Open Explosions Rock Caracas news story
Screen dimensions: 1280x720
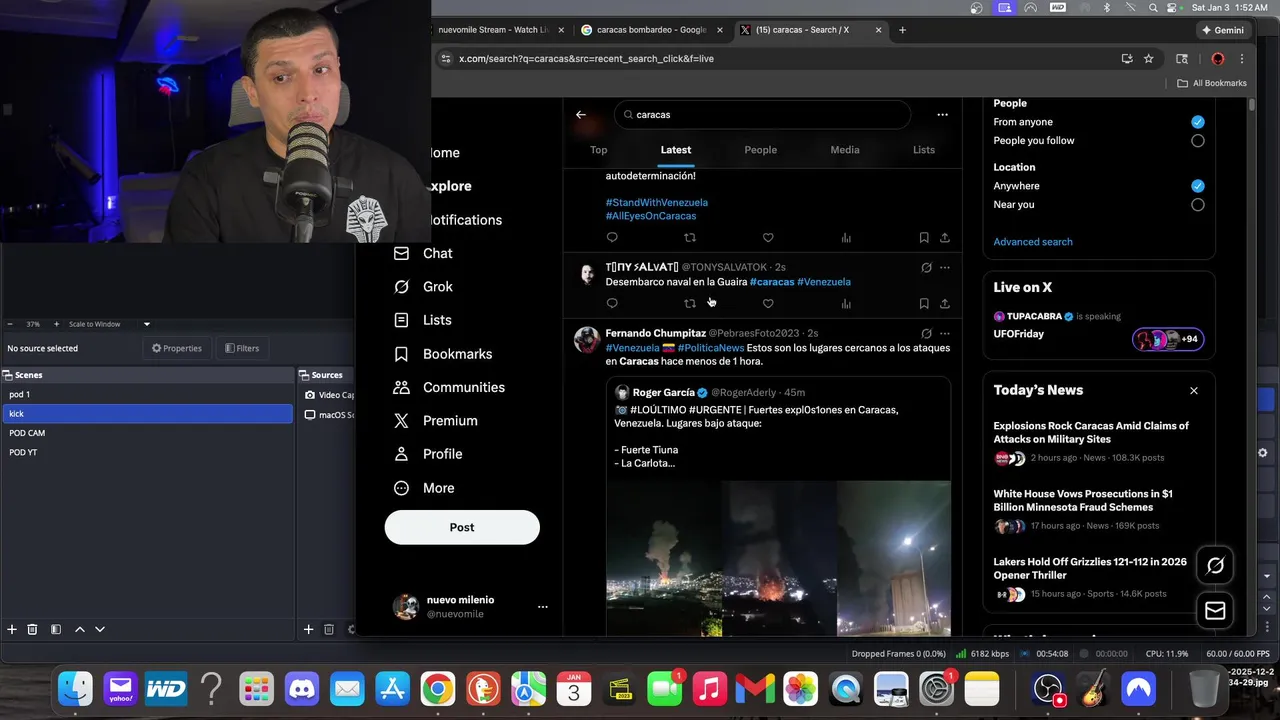1091,432
